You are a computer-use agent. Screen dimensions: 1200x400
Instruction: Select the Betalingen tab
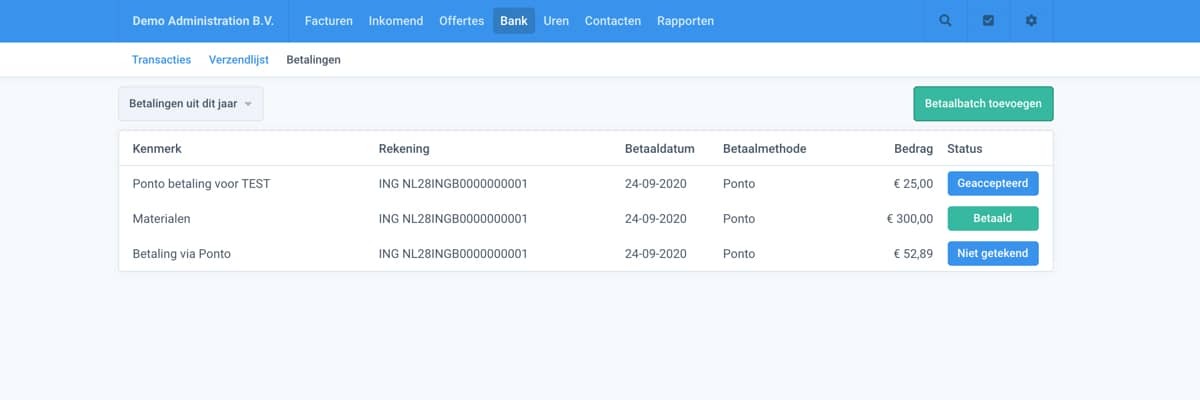pos(313,60)
